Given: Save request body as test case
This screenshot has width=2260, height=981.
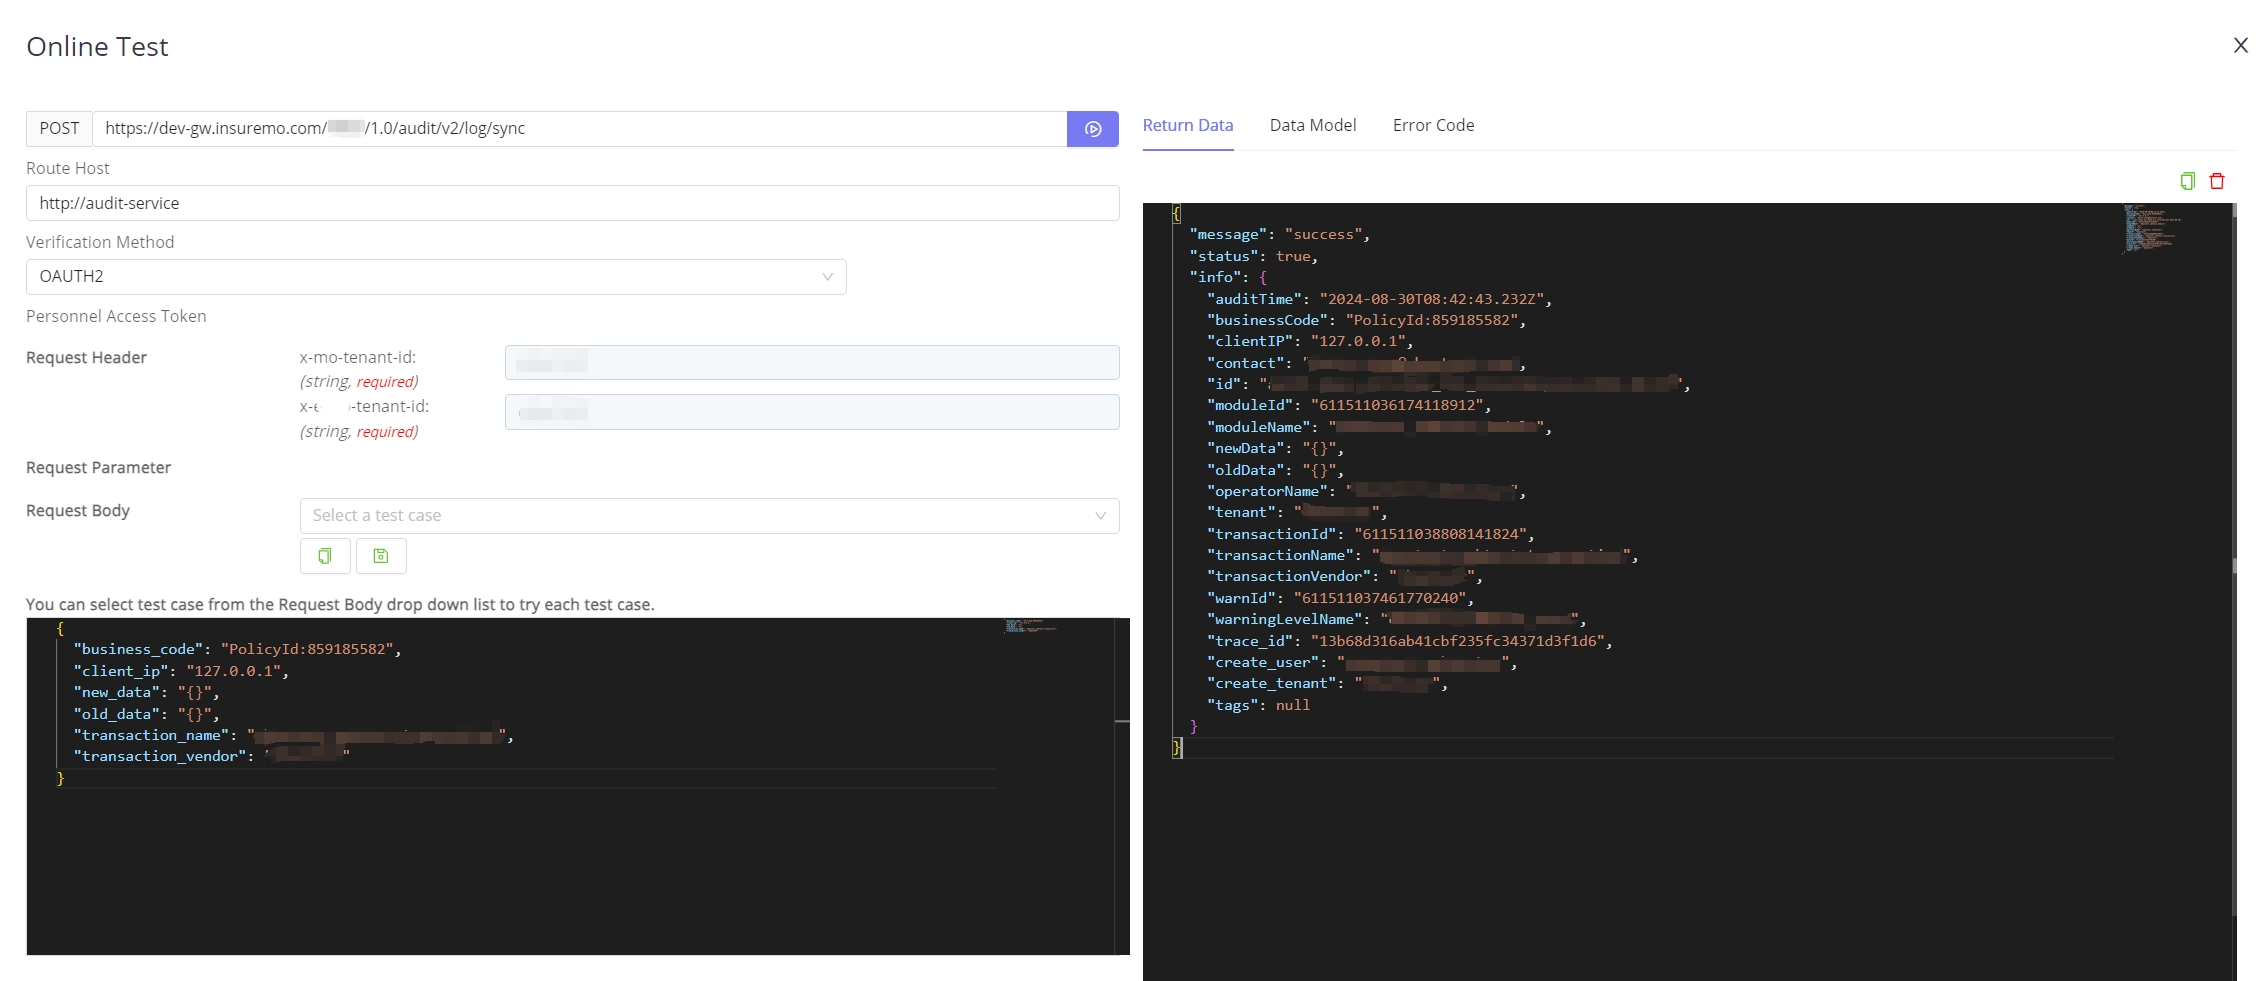Looking at the screenshot, I should tap(381, 556).
